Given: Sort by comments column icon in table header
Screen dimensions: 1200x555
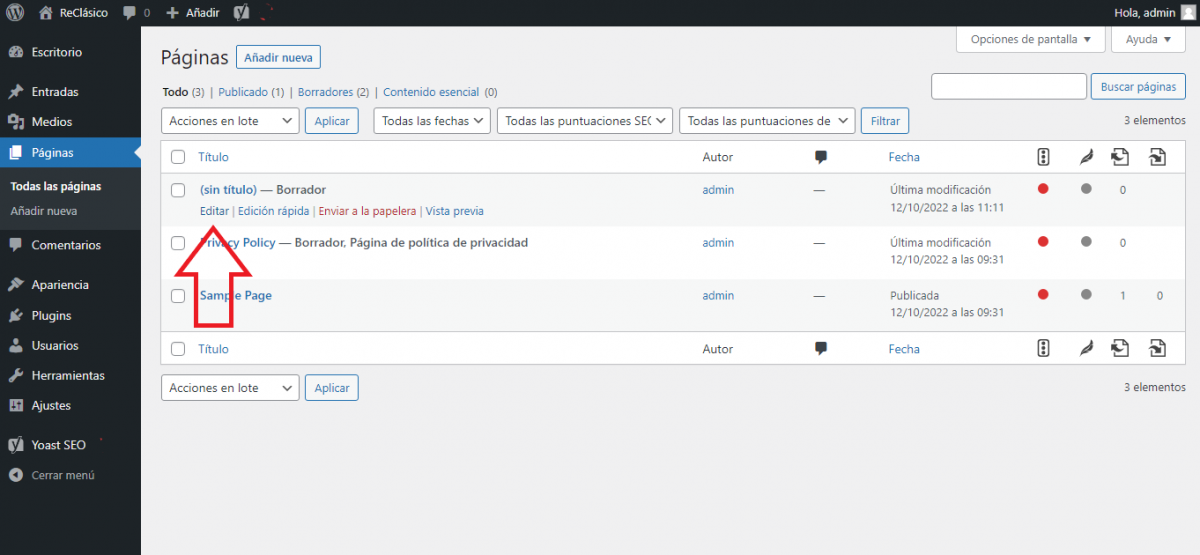Looking at the screenshot, I should pyautogui.click(x=821, y=157).
